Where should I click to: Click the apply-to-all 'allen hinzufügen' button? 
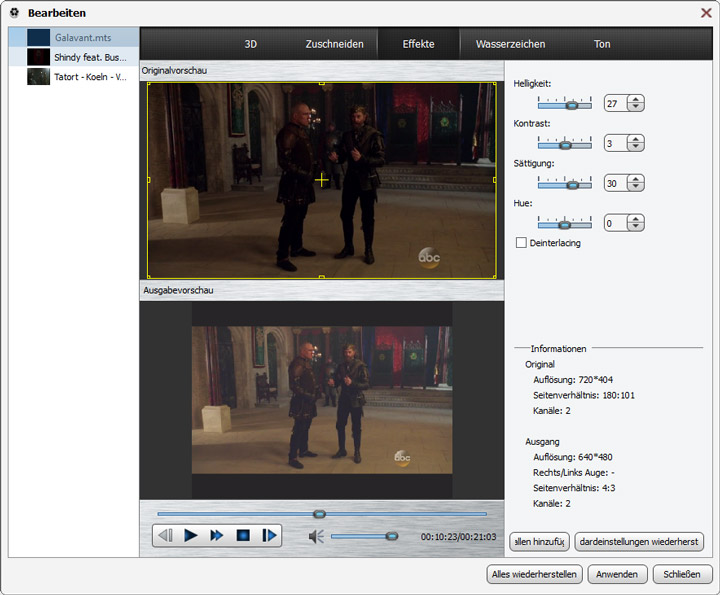click(x=540, y=542)
